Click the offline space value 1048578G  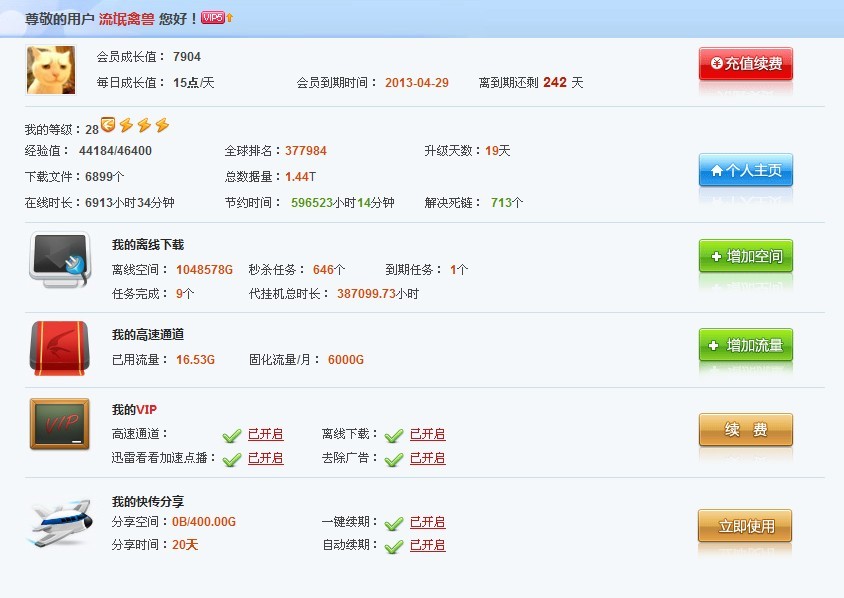tap(205, 270)
